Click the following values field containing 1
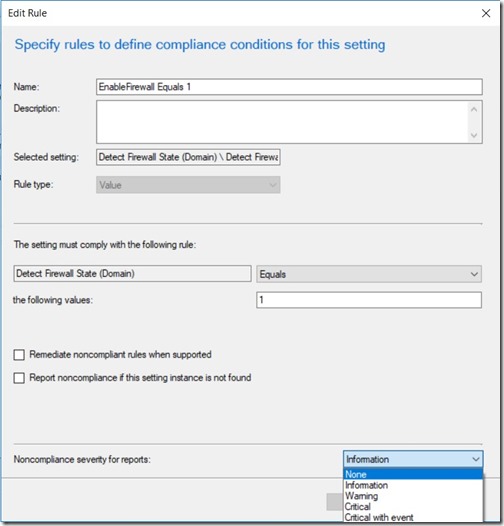 click(x=369, y=300)
